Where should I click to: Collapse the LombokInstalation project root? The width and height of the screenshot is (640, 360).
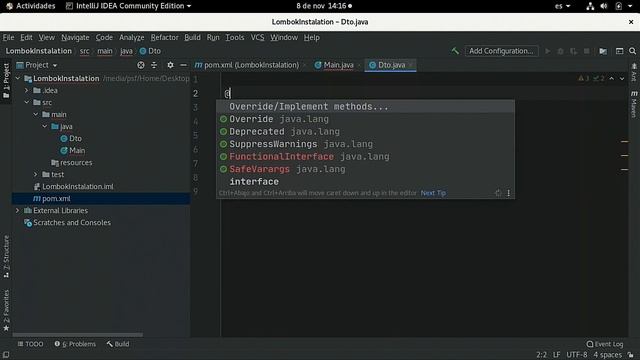click(x=18, y=78)
